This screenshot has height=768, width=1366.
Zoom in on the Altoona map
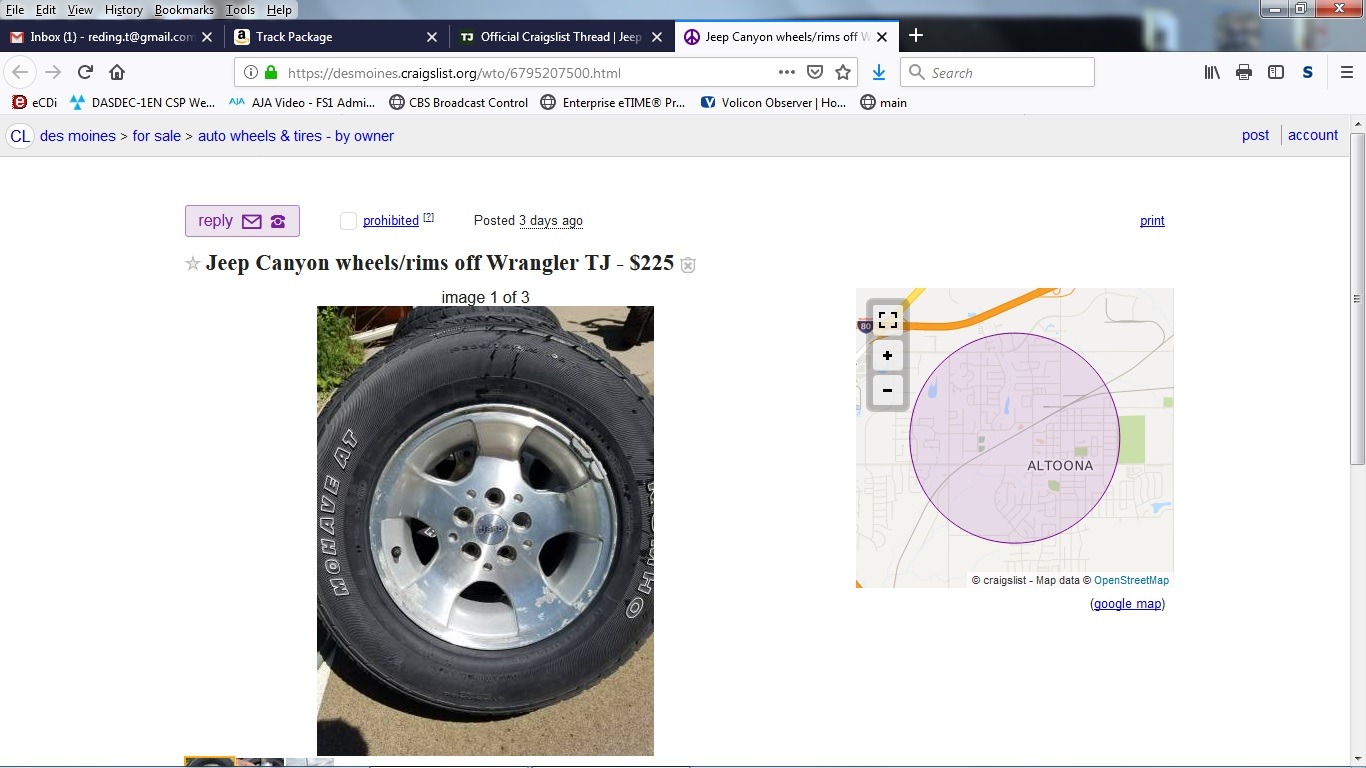(887, 356)
